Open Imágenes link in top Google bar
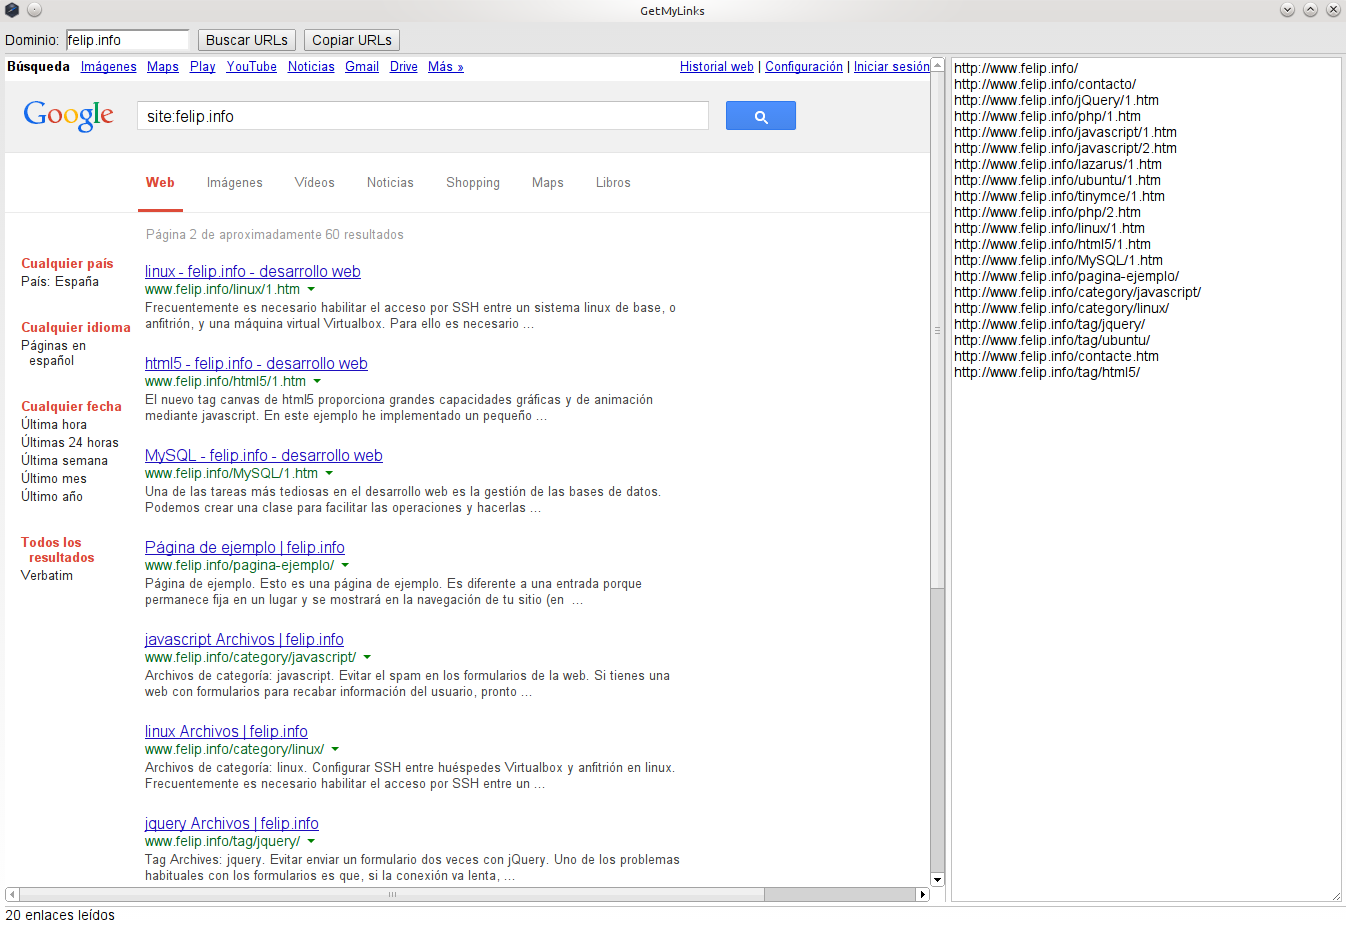 point(109,67)
